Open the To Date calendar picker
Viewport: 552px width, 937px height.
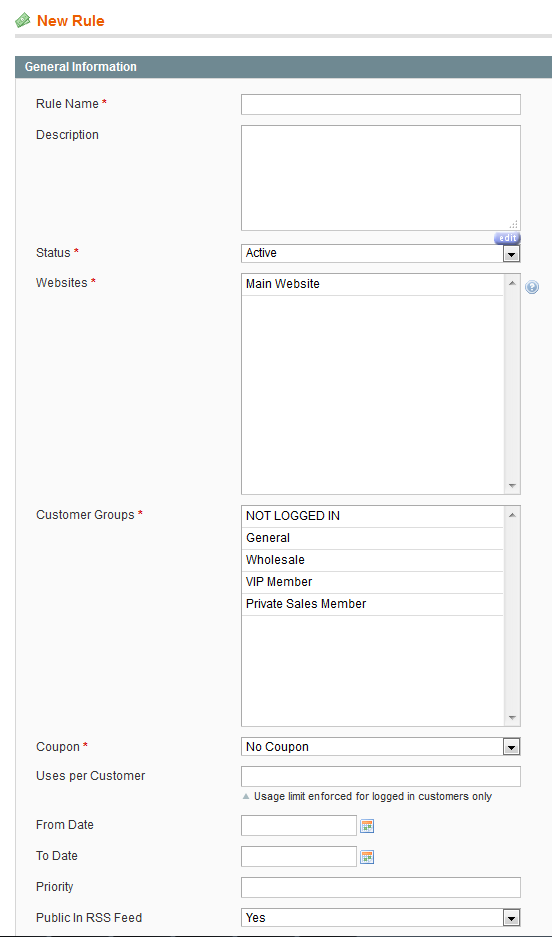point(367,857)
